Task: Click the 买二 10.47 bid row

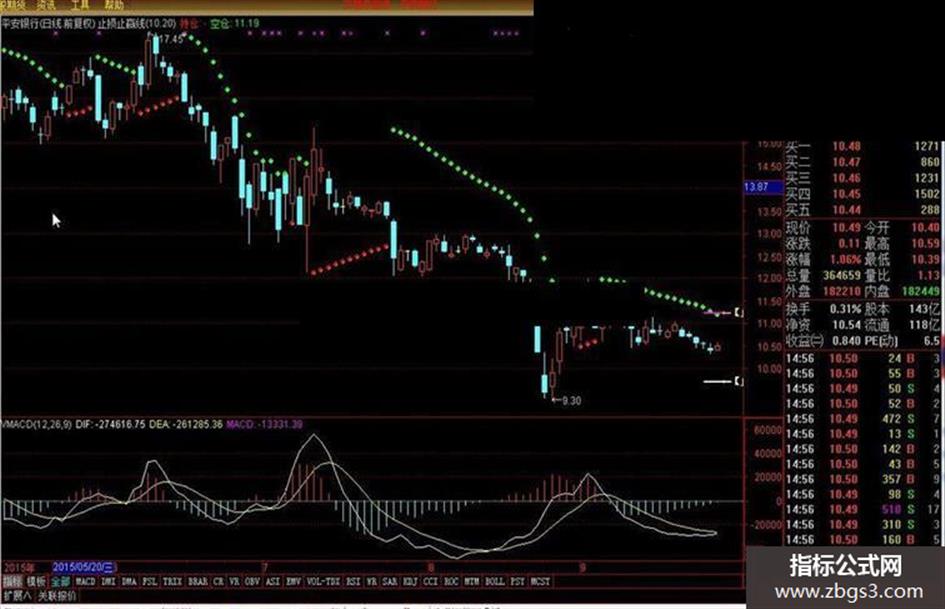Action: coord(862,162)
